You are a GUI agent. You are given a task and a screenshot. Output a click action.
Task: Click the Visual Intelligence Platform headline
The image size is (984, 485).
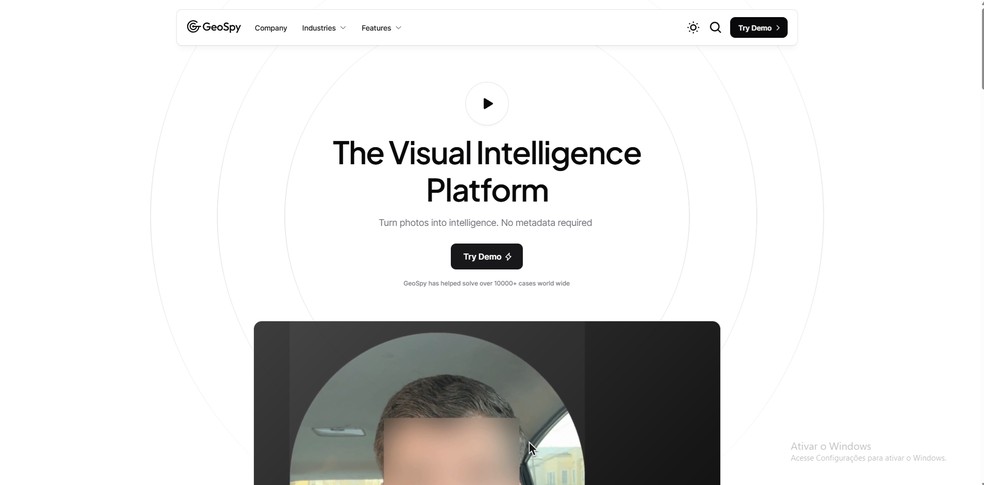[x=487, y=171]
